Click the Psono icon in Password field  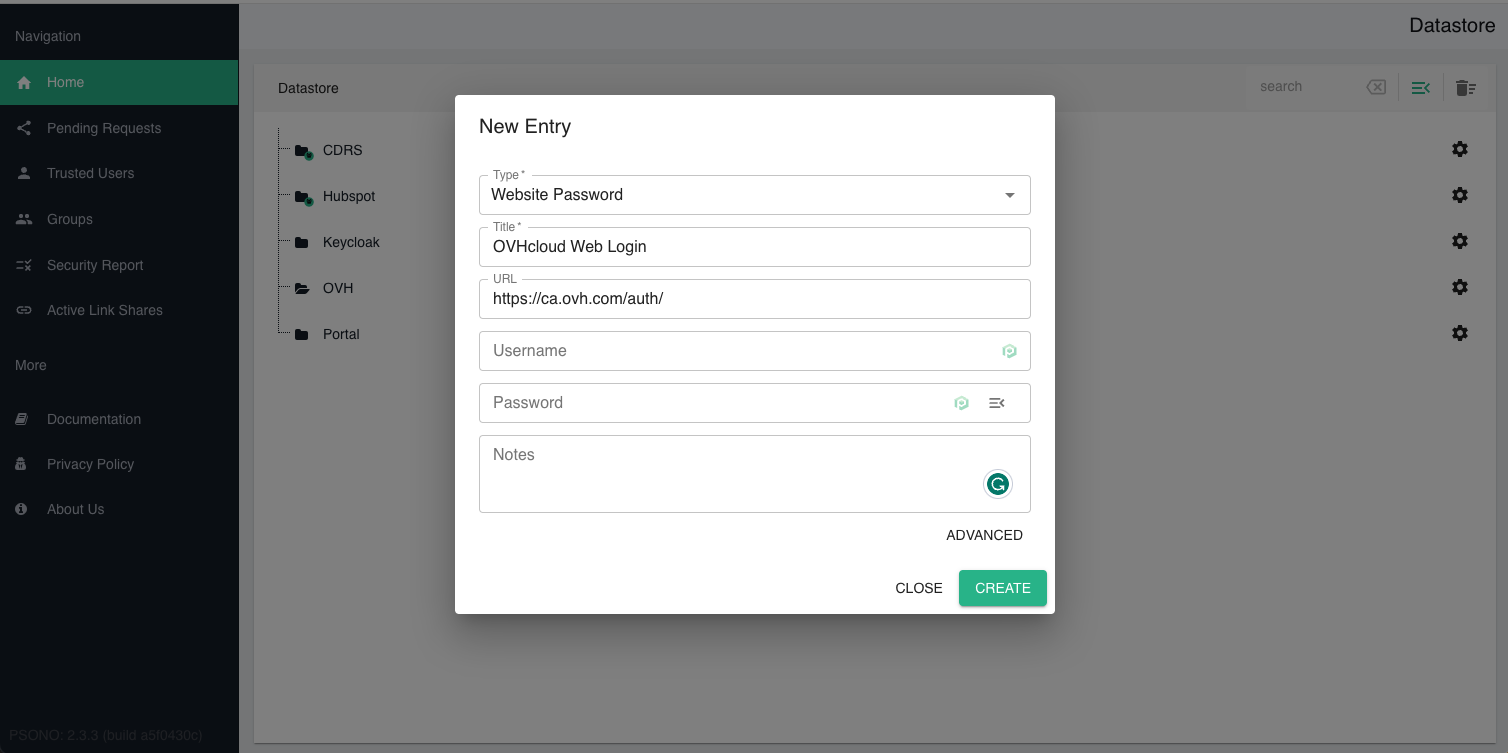pos(961,403)
